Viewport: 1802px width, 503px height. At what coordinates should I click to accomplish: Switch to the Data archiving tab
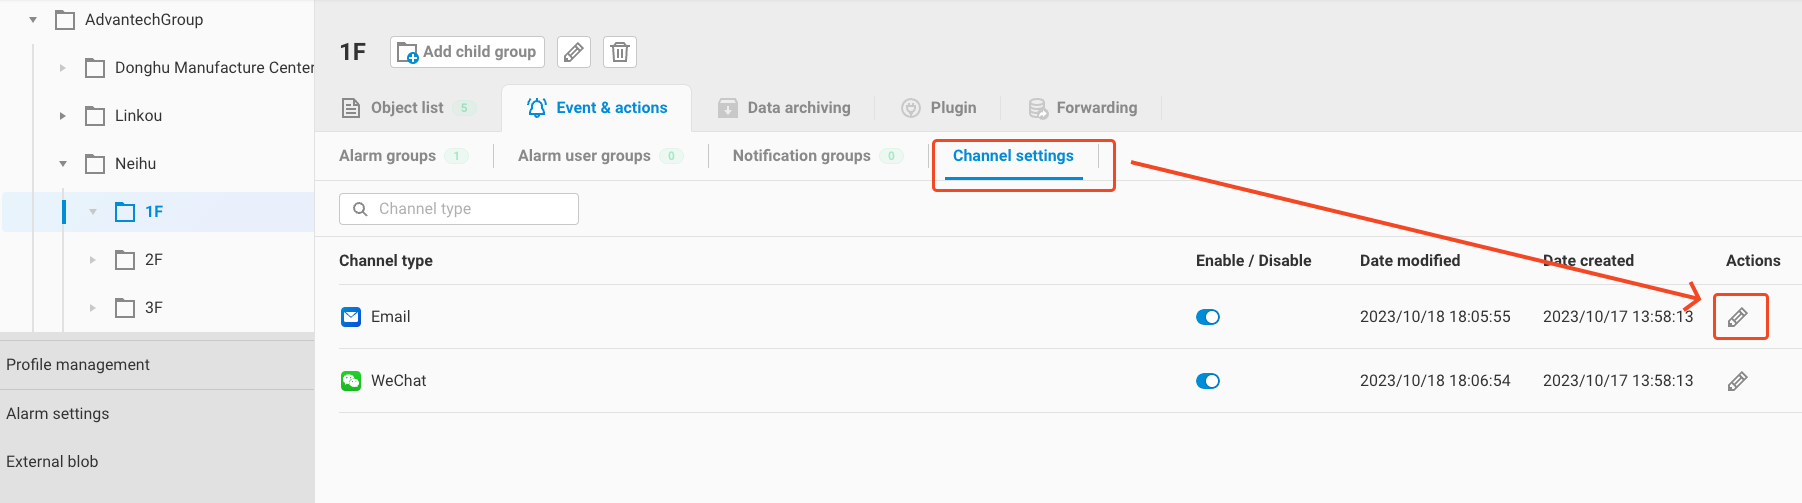click(785, 108)
